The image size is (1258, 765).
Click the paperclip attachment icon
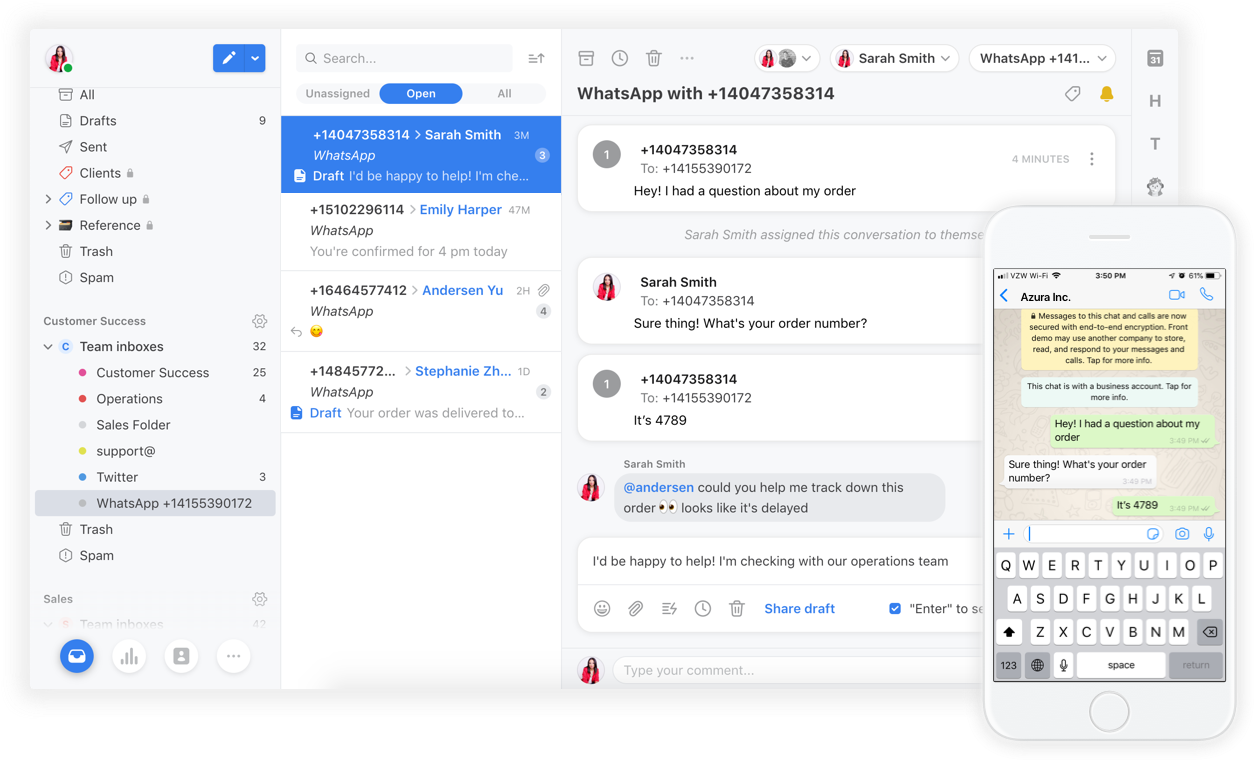click(635, 608)
